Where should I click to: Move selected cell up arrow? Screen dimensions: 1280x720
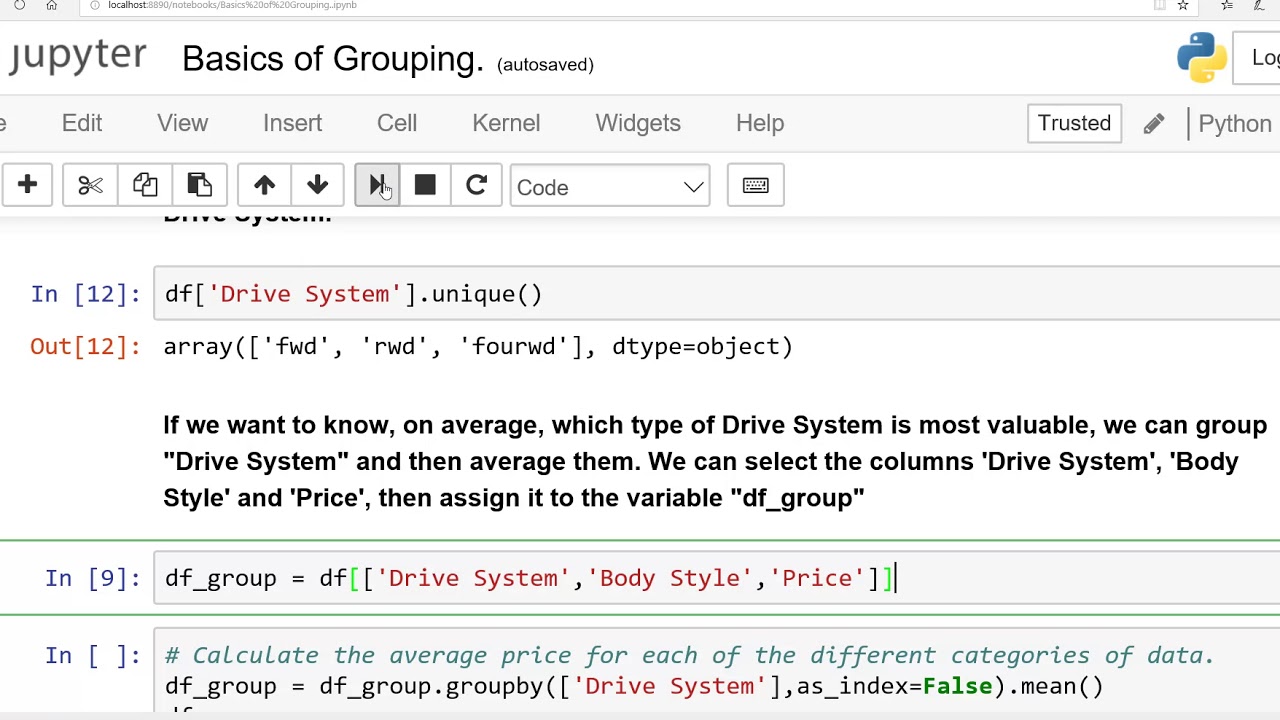(x=264, y=185)
